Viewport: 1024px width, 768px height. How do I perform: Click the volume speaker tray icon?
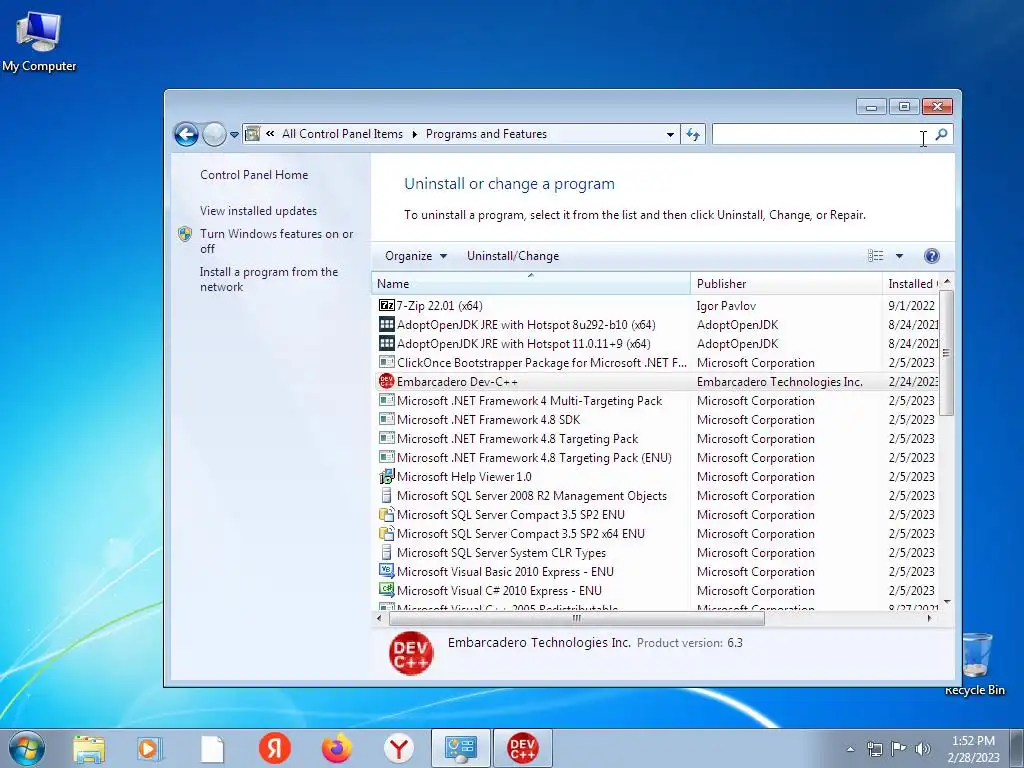pos(923,748)
